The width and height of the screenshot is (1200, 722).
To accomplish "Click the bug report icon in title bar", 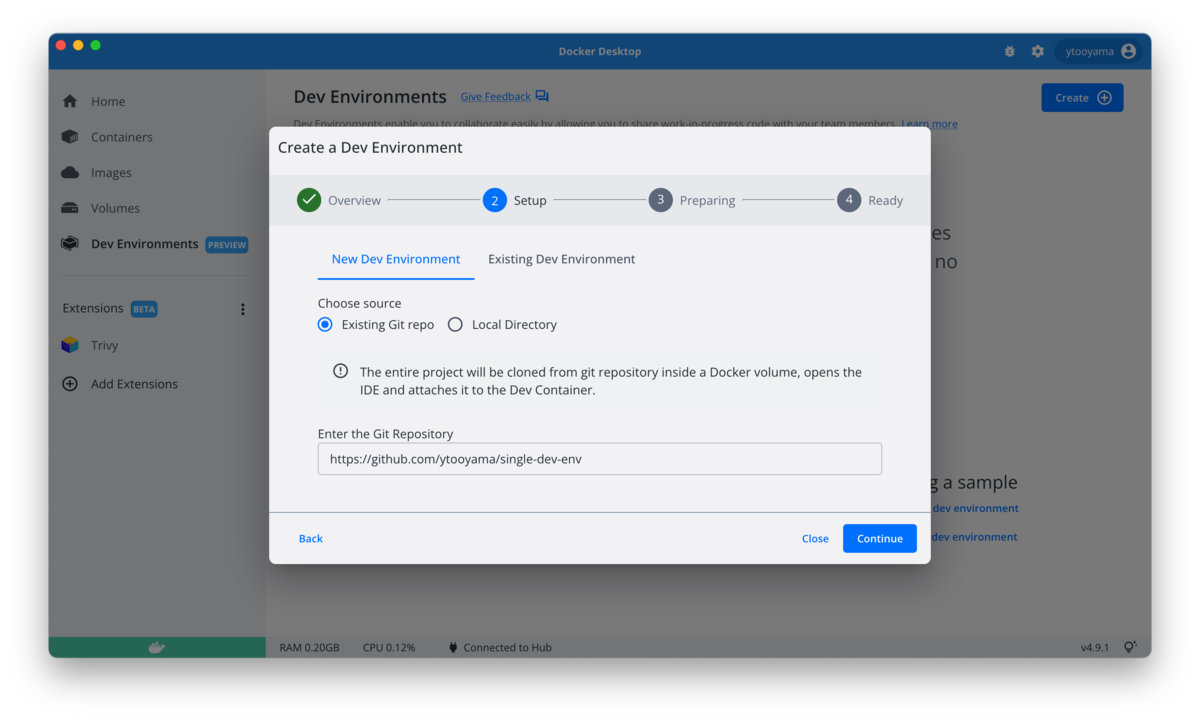I will (1009, 51).
